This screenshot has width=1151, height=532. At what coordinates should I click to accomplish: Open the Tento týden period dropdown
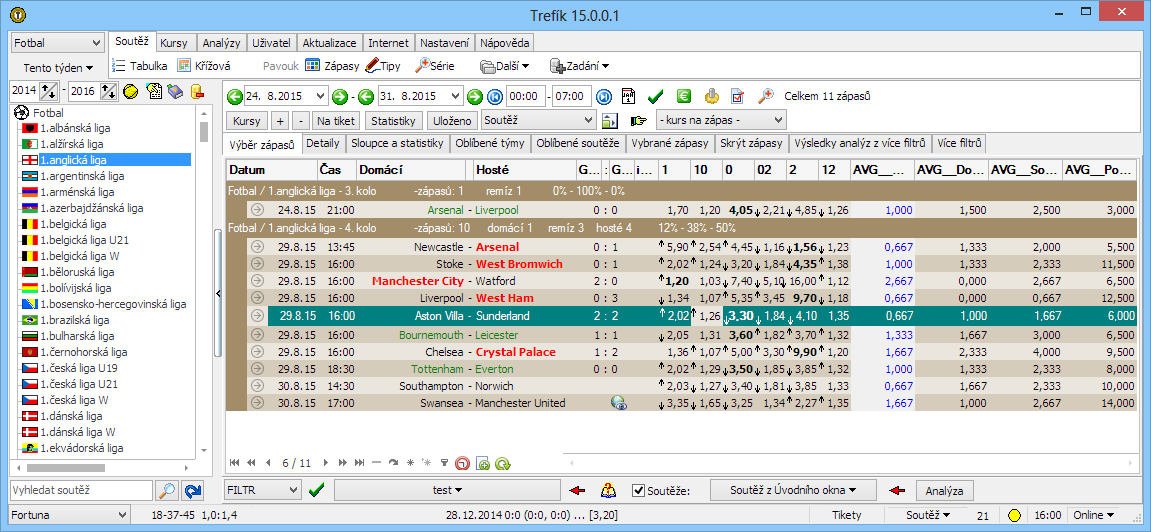[x=58, y=68]
